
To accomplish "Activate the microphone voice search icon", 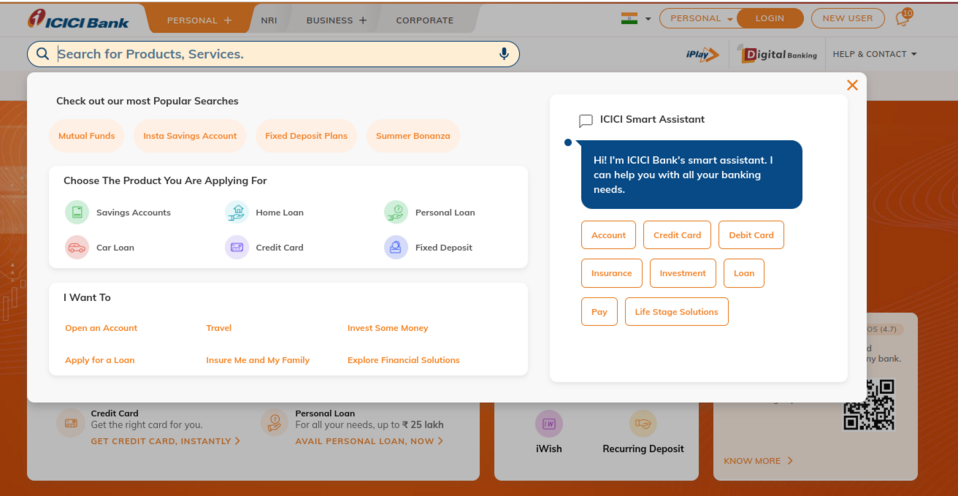I will [504, 54].
